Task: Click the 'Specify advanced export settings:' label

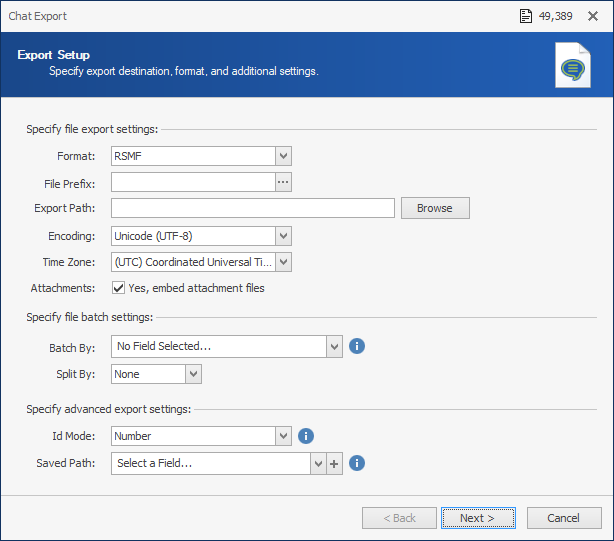Action: point(108,409)
